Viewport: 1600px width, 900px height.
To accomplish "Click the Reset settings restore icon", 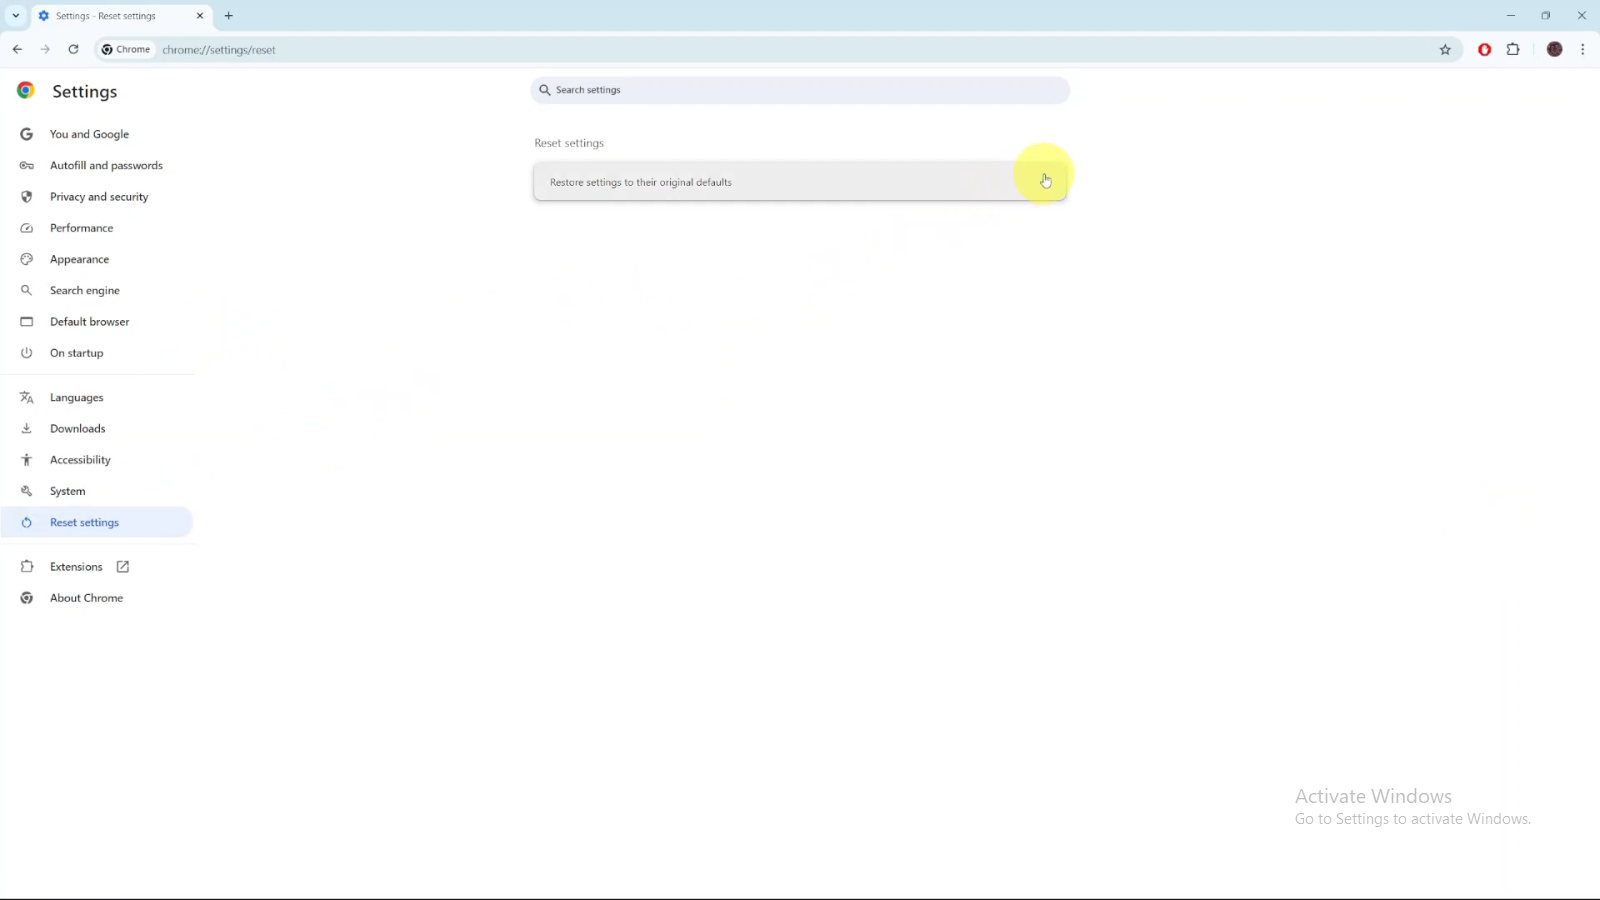I will coord(27,522).
